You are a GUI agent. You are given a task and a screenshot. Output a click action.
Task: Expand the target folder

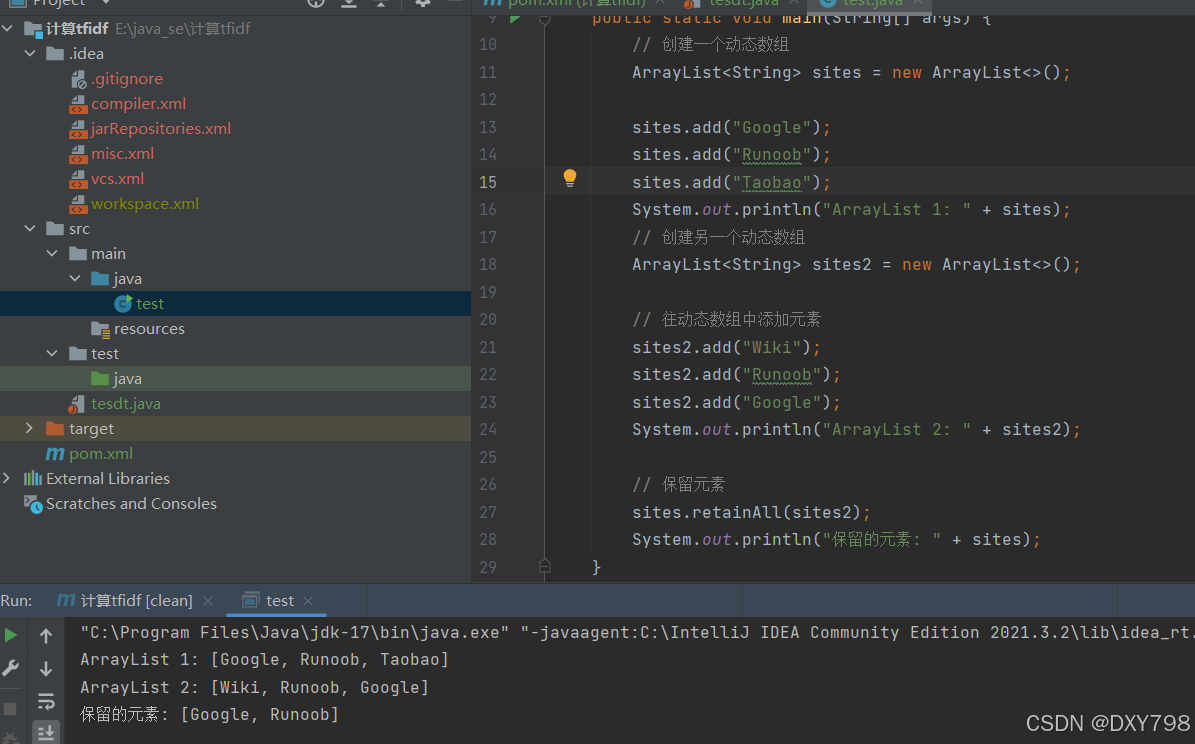[30, 428]
